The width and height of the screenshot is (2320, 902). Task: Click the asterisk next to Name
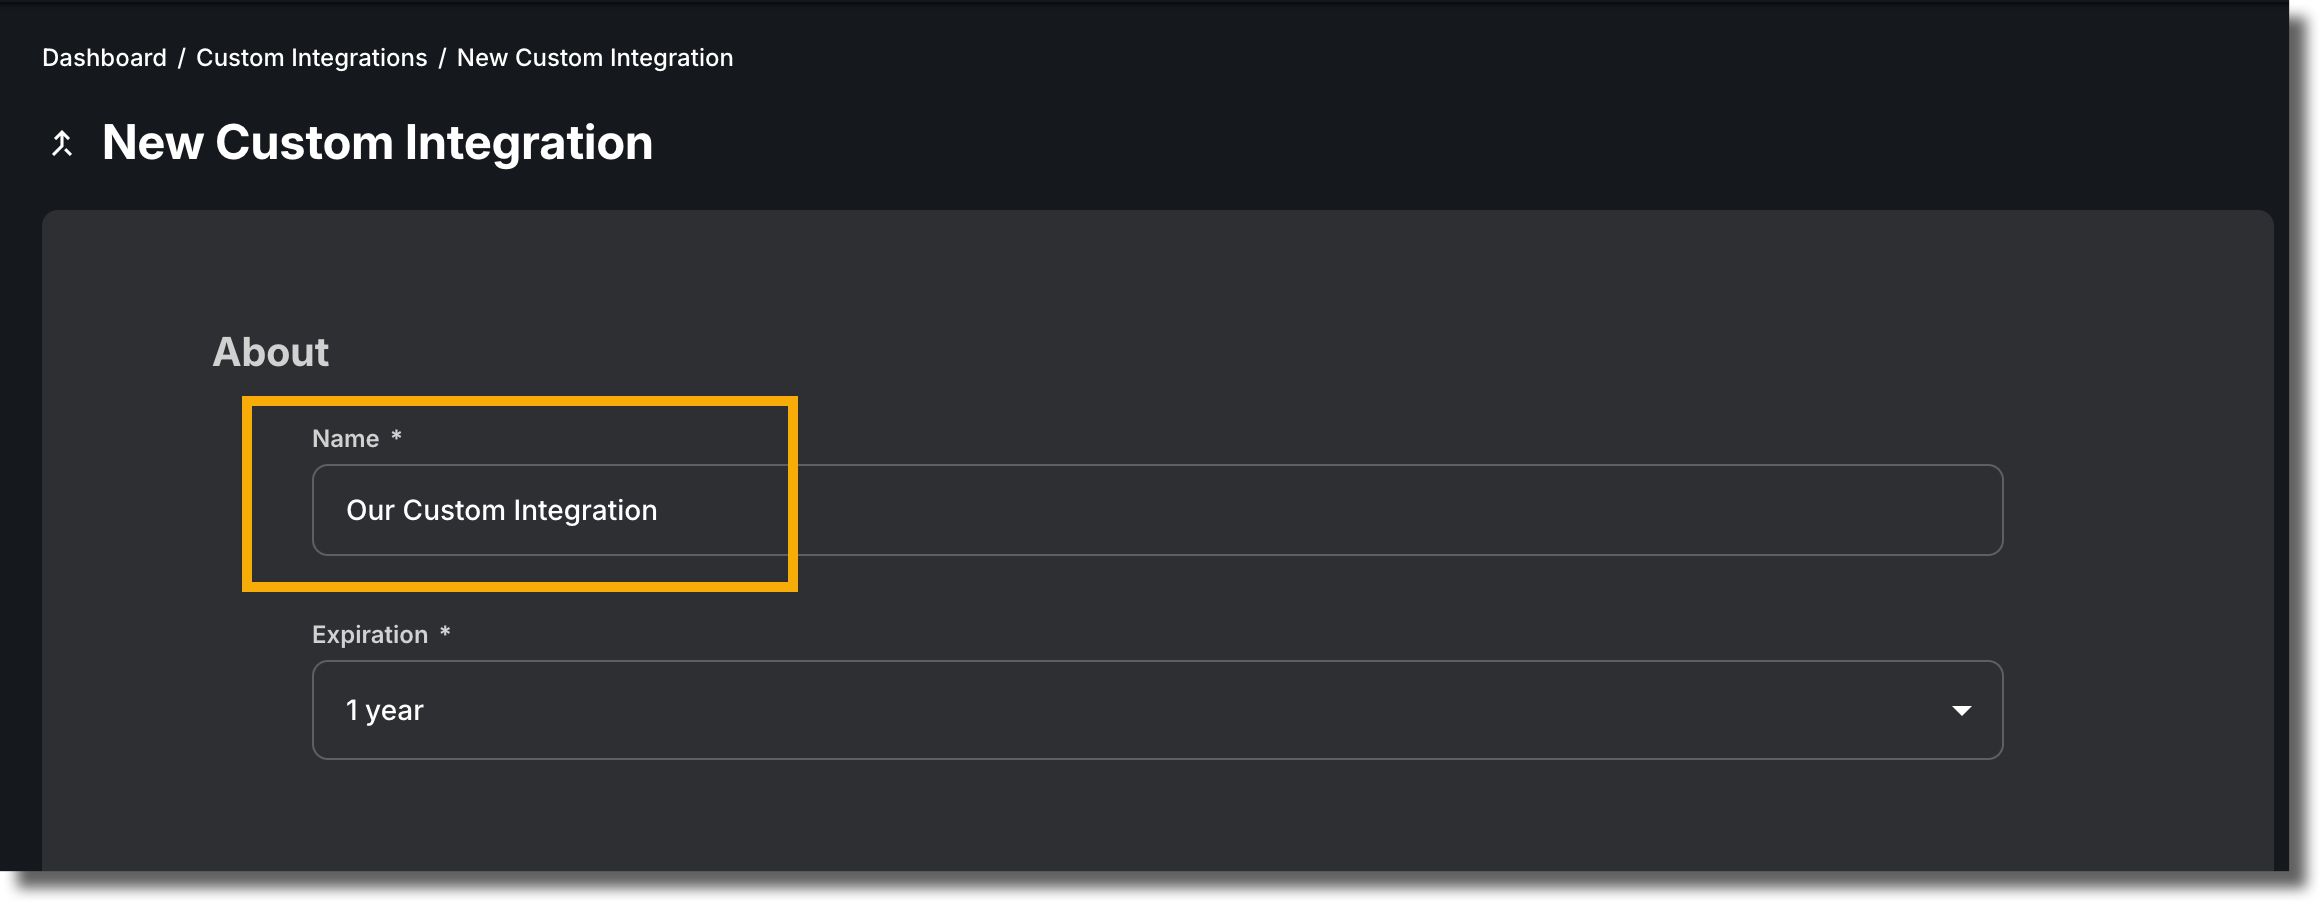pyautogui.click(x=396, y=436)
